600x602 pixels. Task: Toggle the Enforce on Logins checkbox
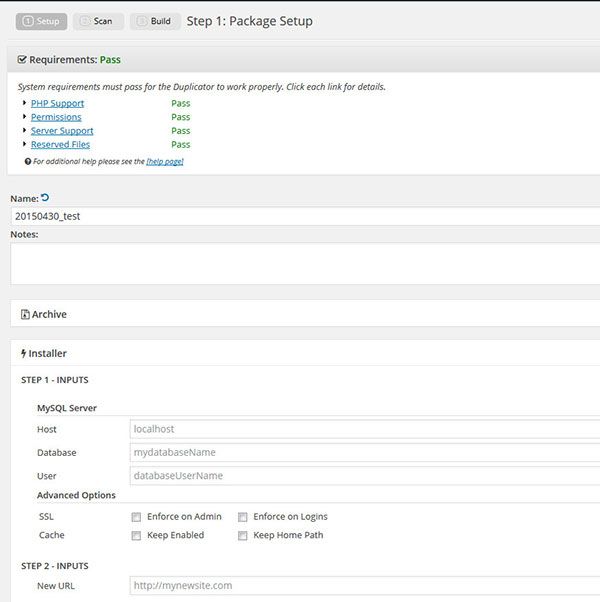point(243,517)
